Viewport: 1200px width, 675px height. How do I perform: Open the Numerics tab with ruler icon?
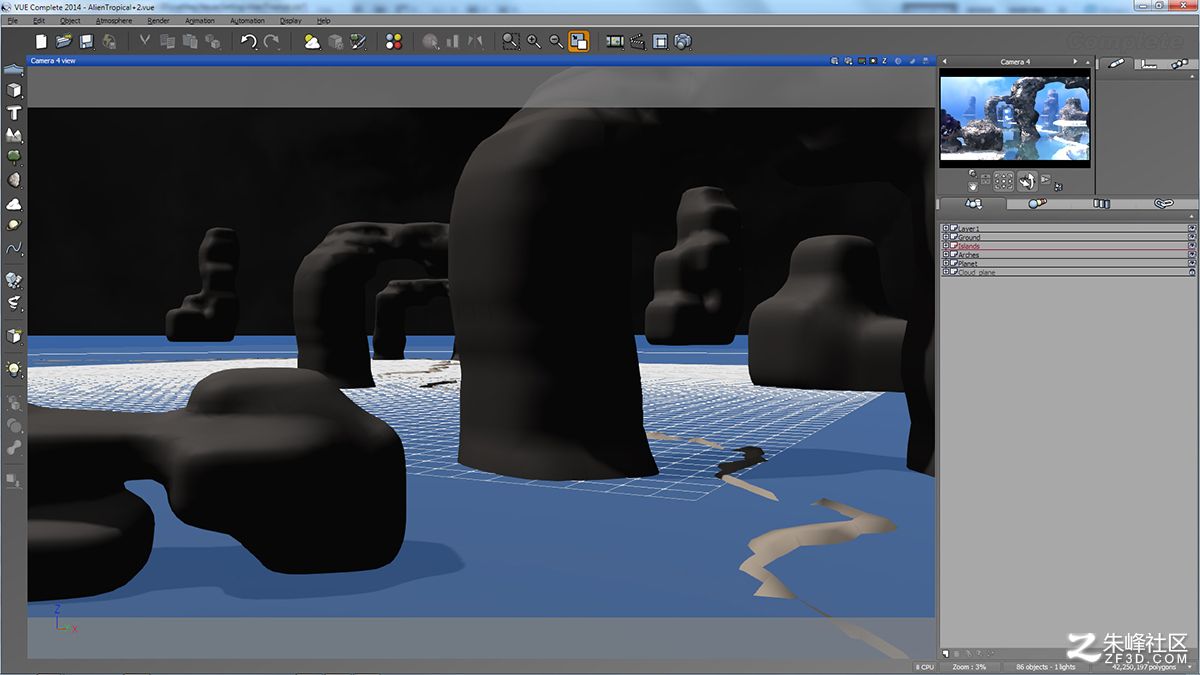1149,63
